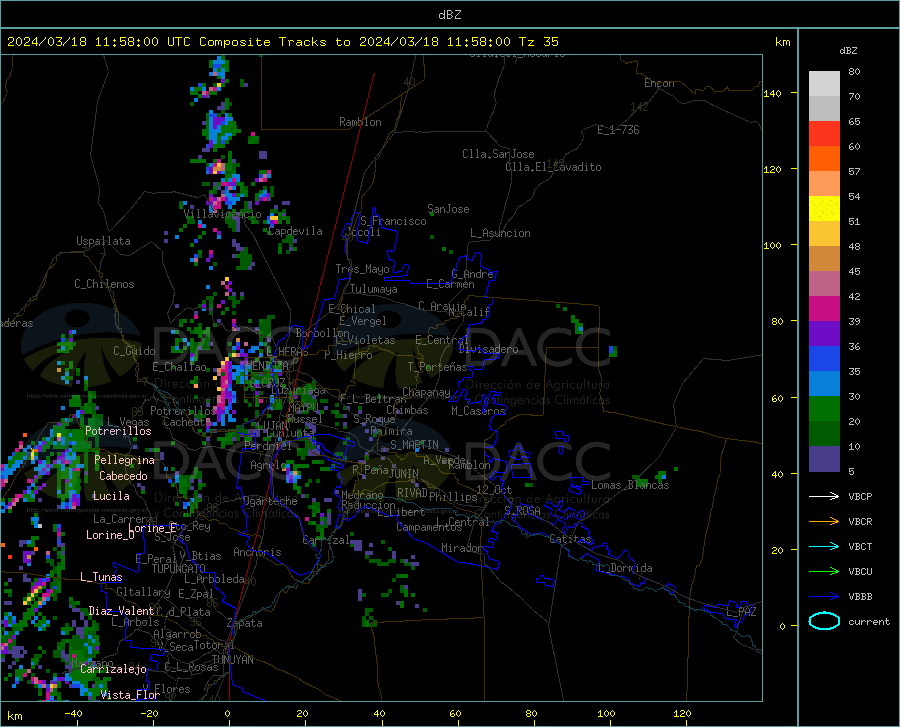Click the Zapata map label
Image resolution: width=900 pixels, height=727 pixels.
coord(245,623)
